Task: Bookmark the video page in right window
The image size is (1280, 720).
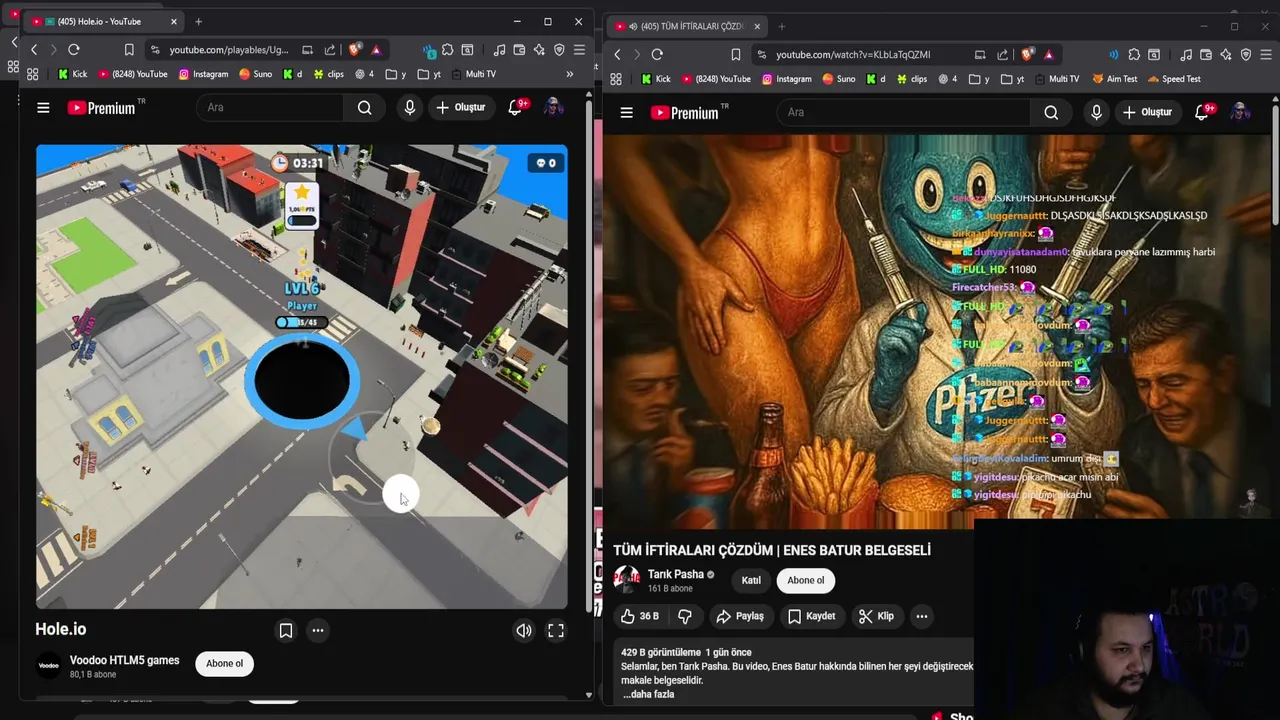Action: (736, 55)
